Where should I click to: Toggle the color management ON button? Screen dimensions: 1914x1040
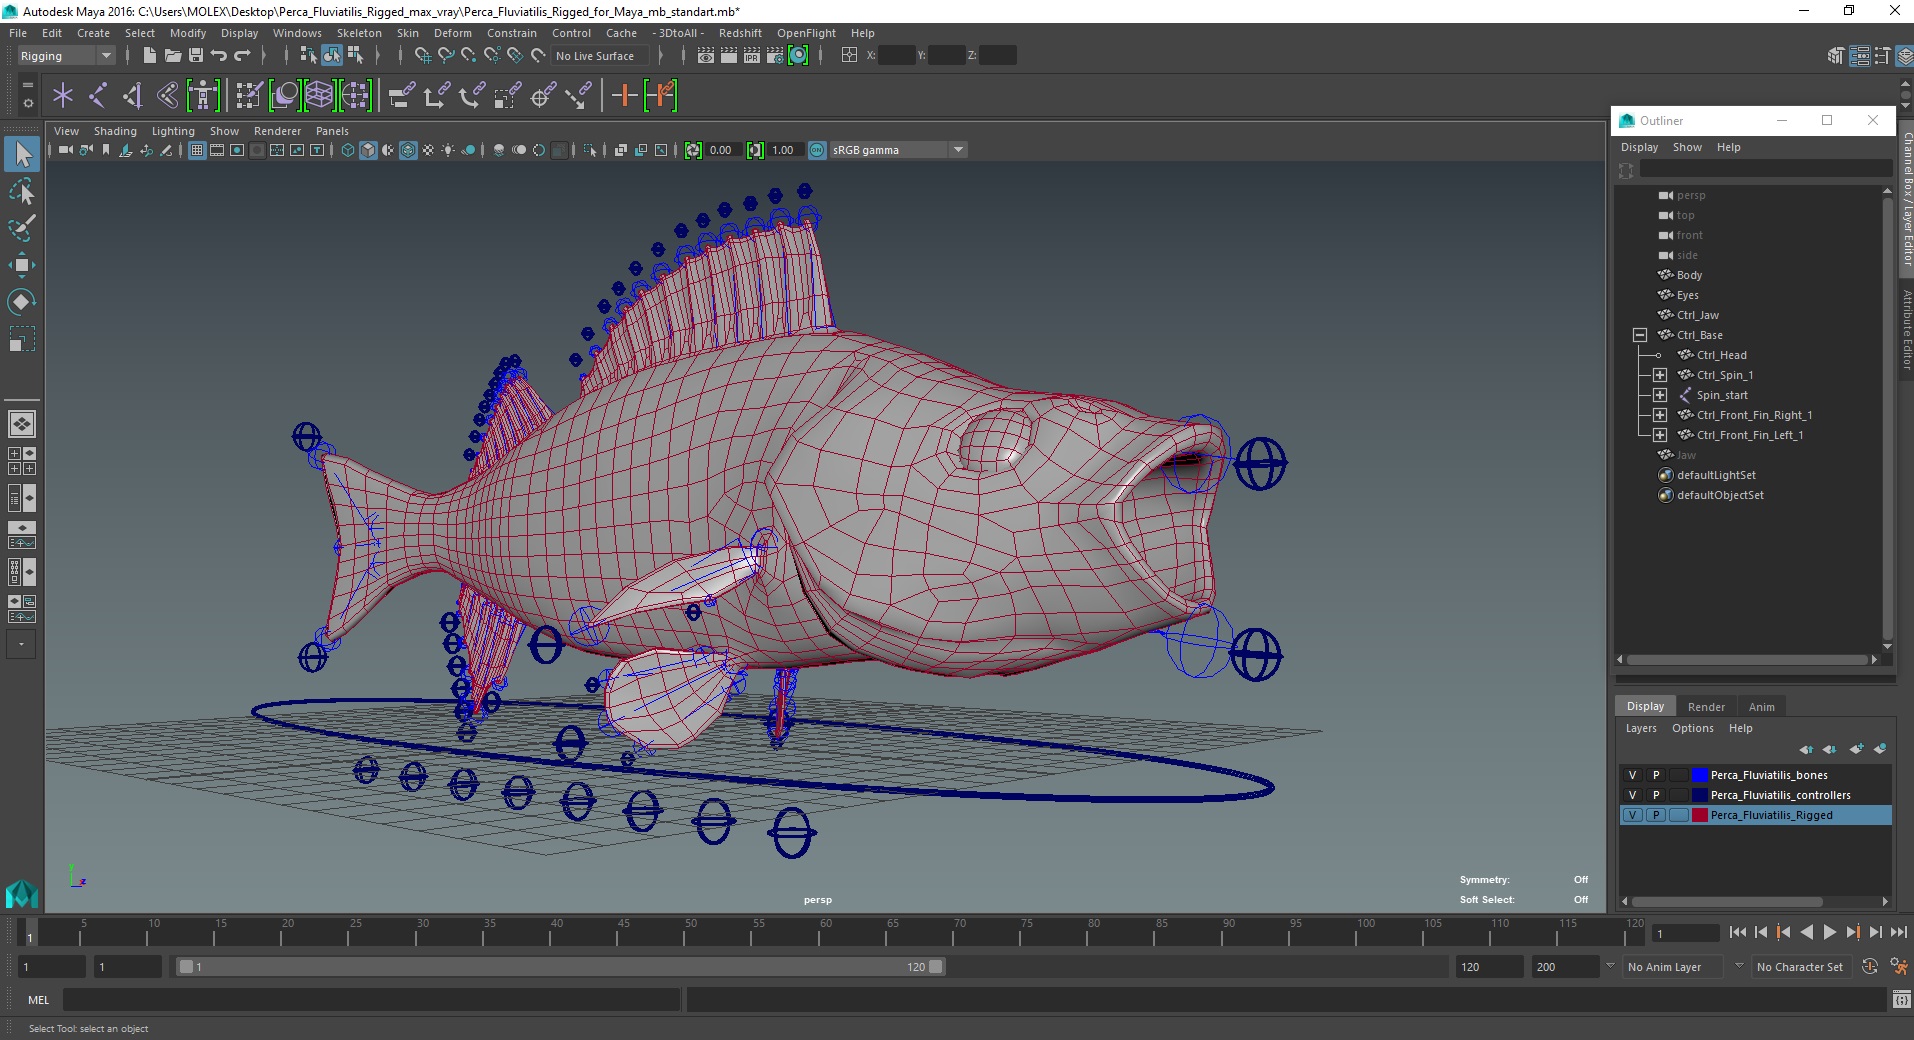pos(817,150)
